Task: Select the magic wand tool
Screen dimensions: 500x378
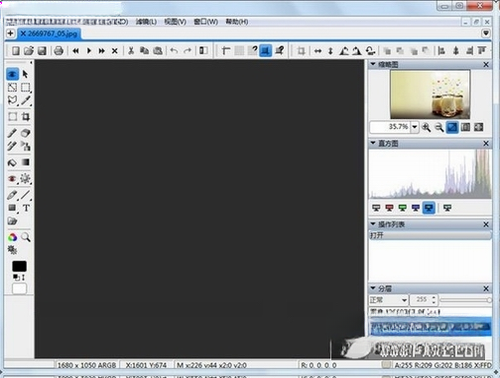Action: click(x=25, y=100)
